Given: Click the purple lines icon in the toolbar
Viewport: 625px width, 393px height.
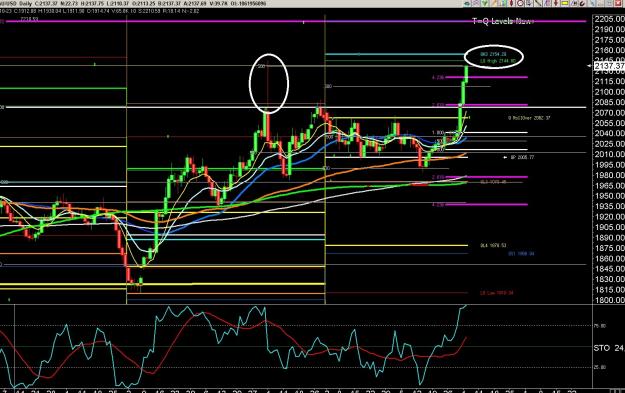Looking at the screenshot, I should (547, 4).
